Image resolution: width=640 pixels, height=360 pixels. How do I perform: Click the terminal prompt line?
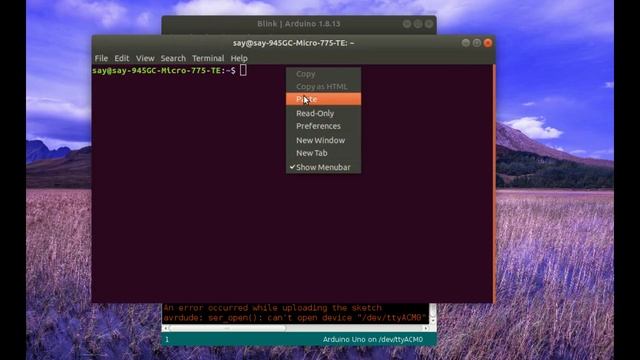169,71
